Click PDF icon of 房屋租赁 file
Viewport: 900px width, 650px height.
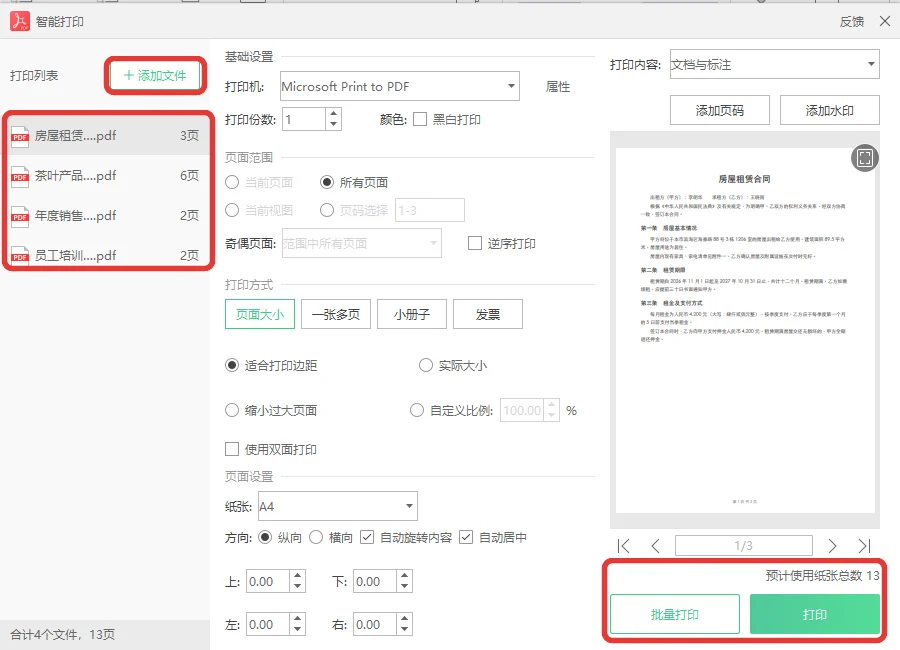20,136
